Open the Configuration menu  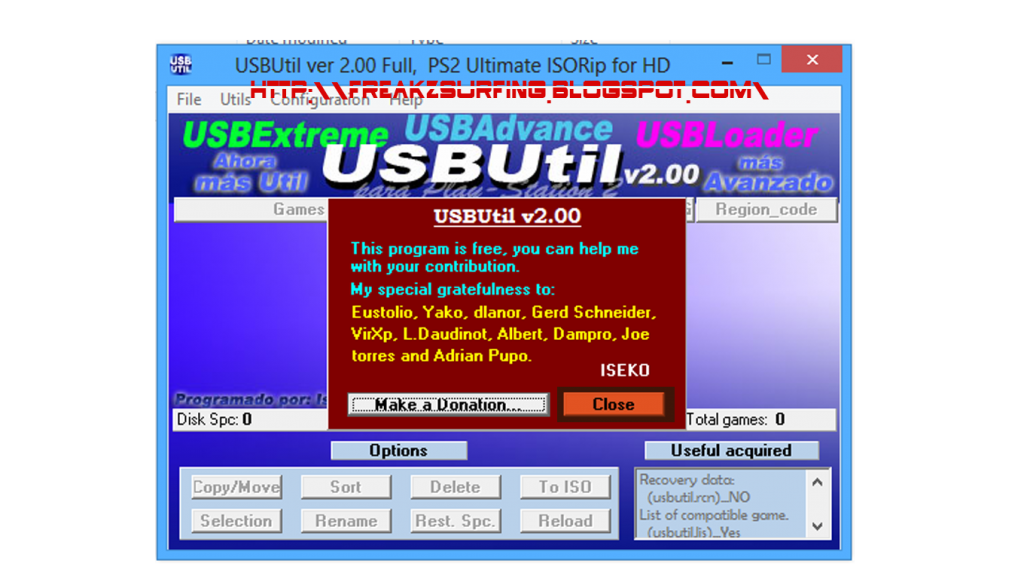[x=320, y=99]
